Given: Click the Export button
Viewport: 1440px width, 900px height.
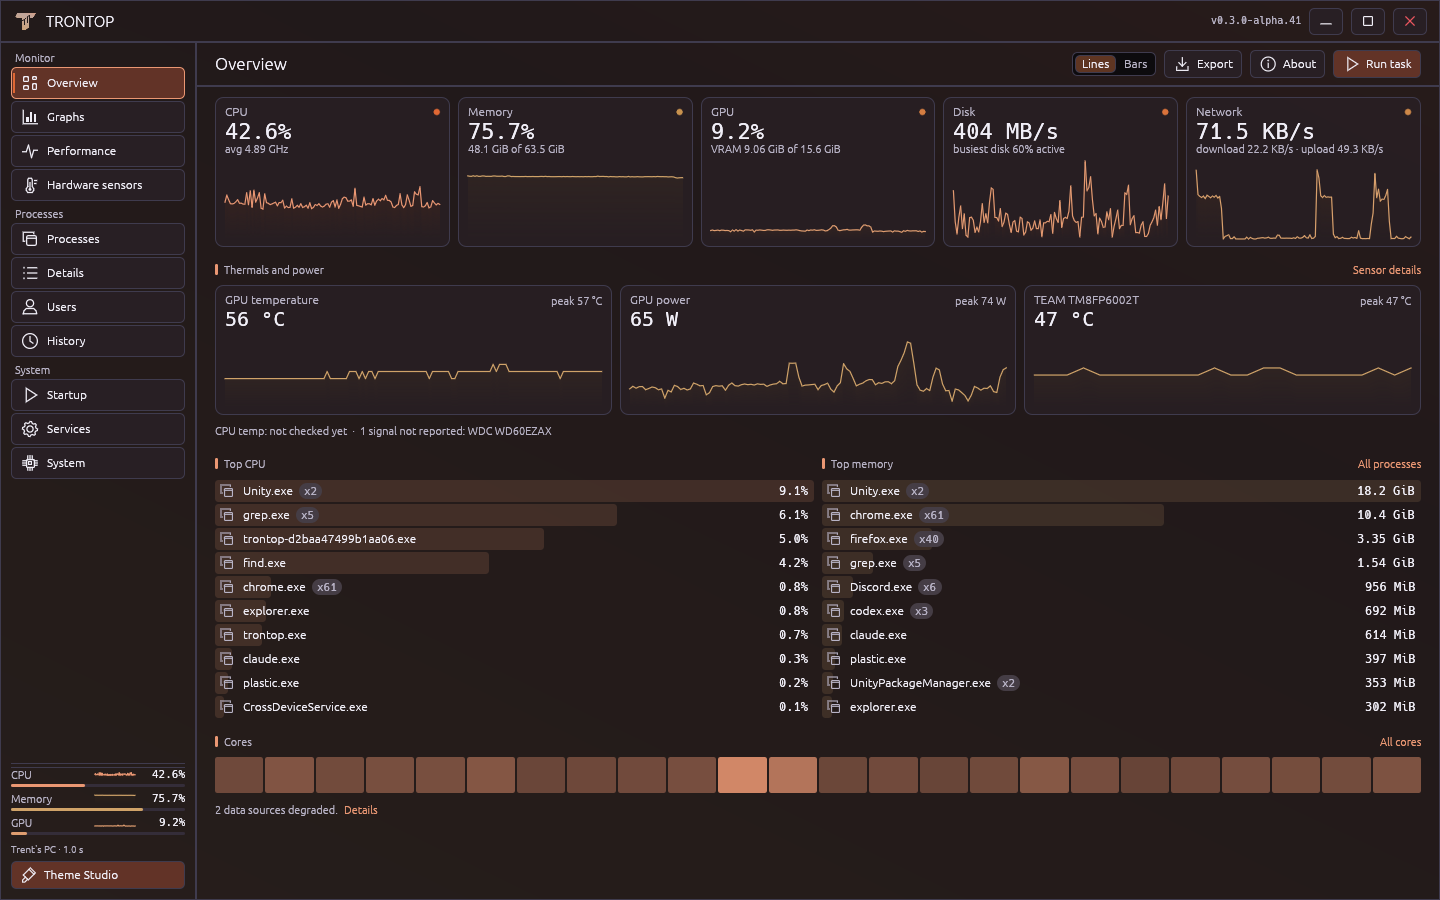Looking at the screenshot, I should click(x=1203, y=64).
